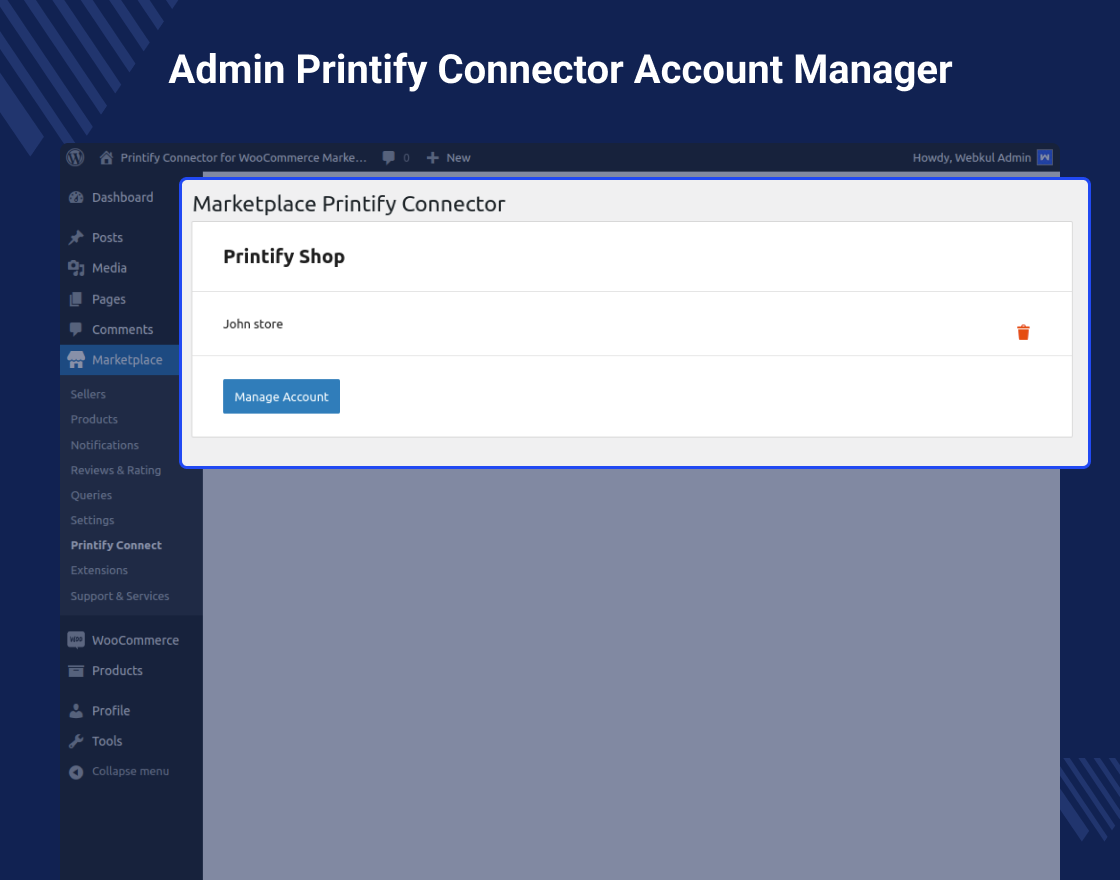1120x880 pixels.
Task: Open the Webkul Admin avatar icon
Action: pyautogui.click(x=1044, y=157)
